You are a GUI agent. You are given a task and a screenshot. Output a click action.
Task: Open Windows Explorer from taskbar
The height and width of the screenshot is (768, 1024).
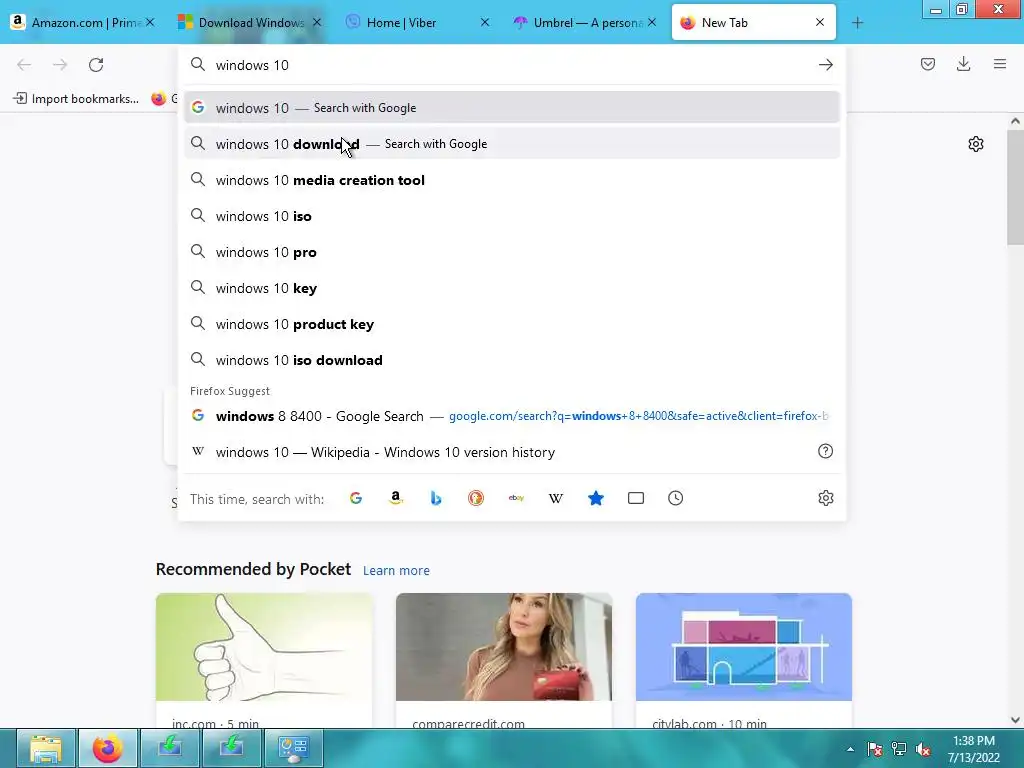(46, 748)
